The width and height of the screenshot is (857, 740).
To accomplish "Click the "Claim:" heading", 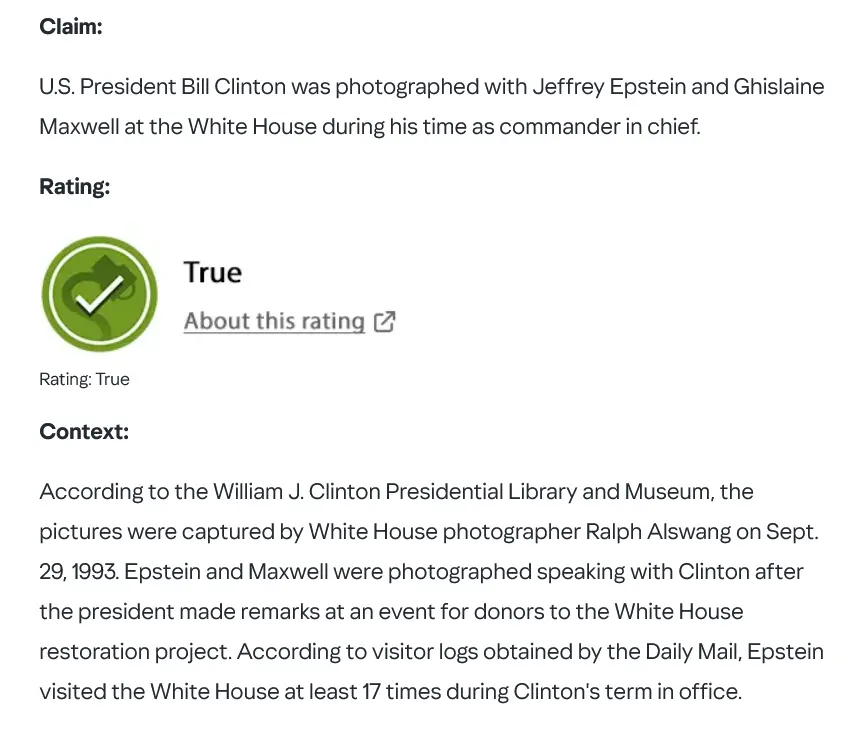I will pyautogui.click(x=71, y=27).
